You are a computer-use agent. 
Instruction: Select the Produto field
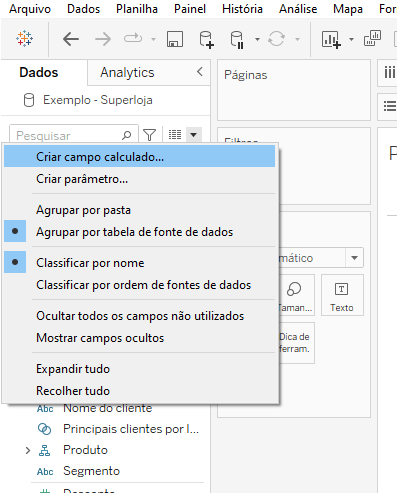pyautogui.click(x=85, y=450)
